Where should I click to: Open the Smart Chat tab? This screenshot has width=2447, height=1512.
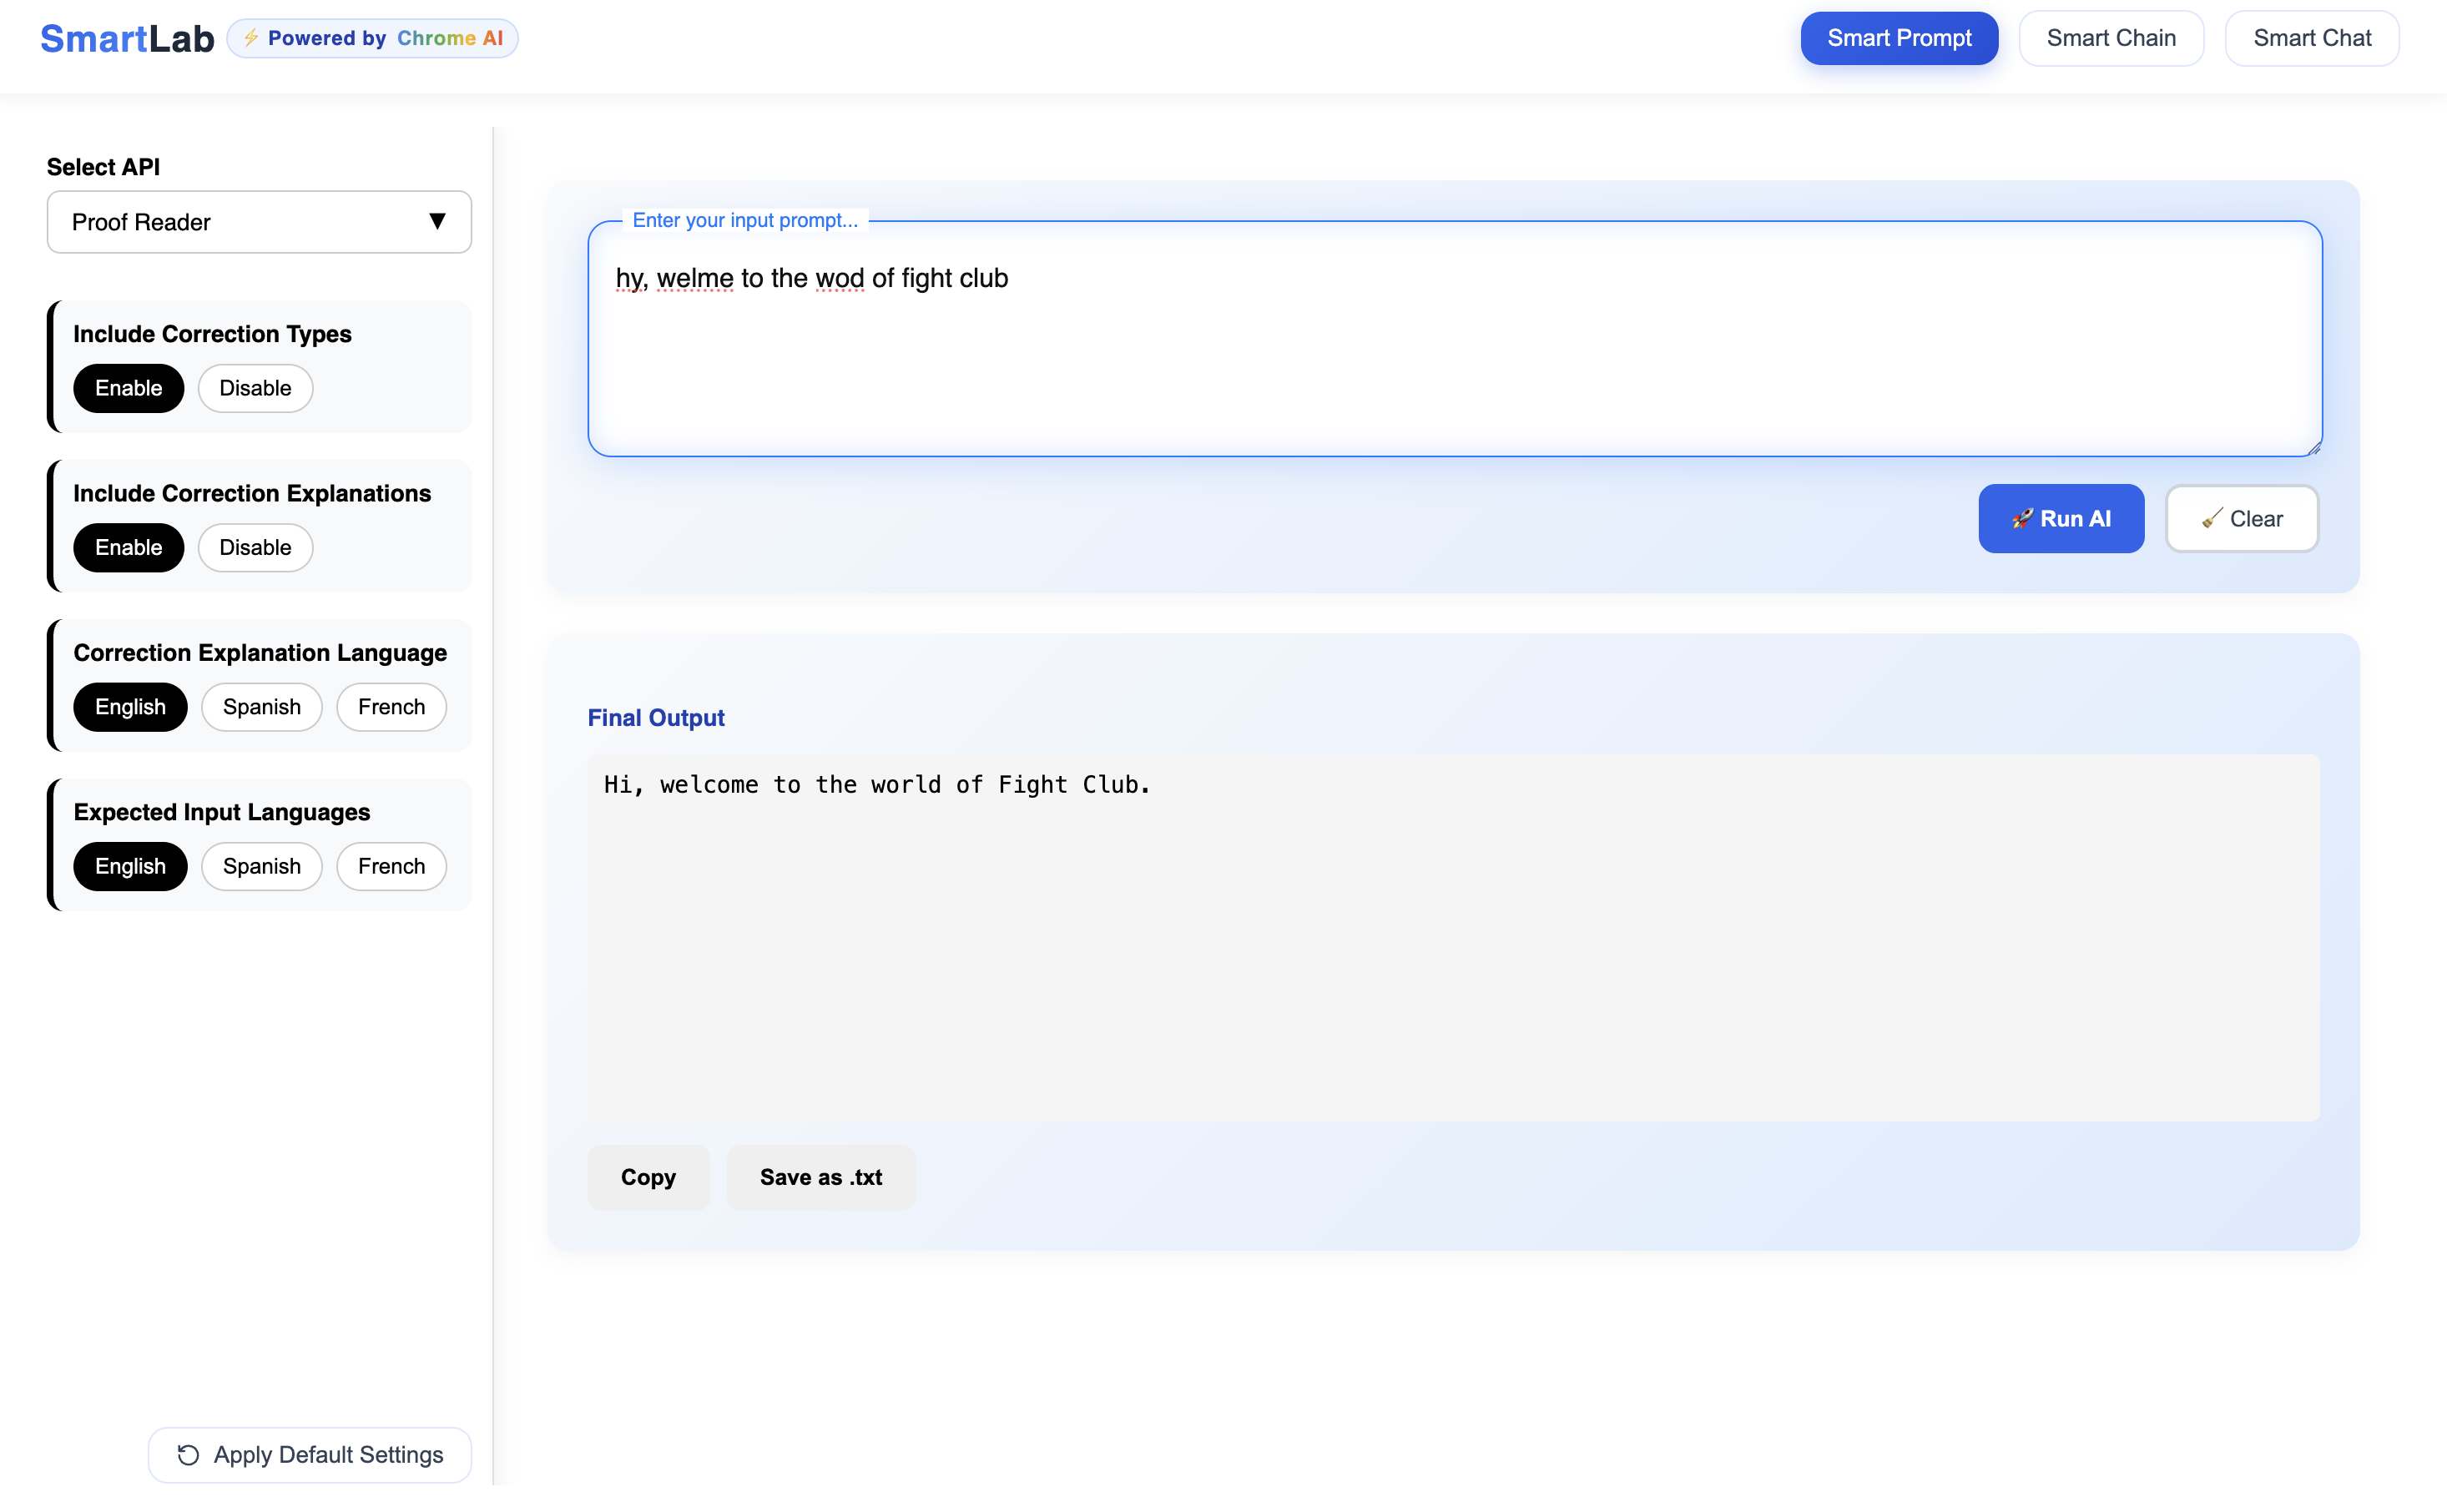point(2311,38)
